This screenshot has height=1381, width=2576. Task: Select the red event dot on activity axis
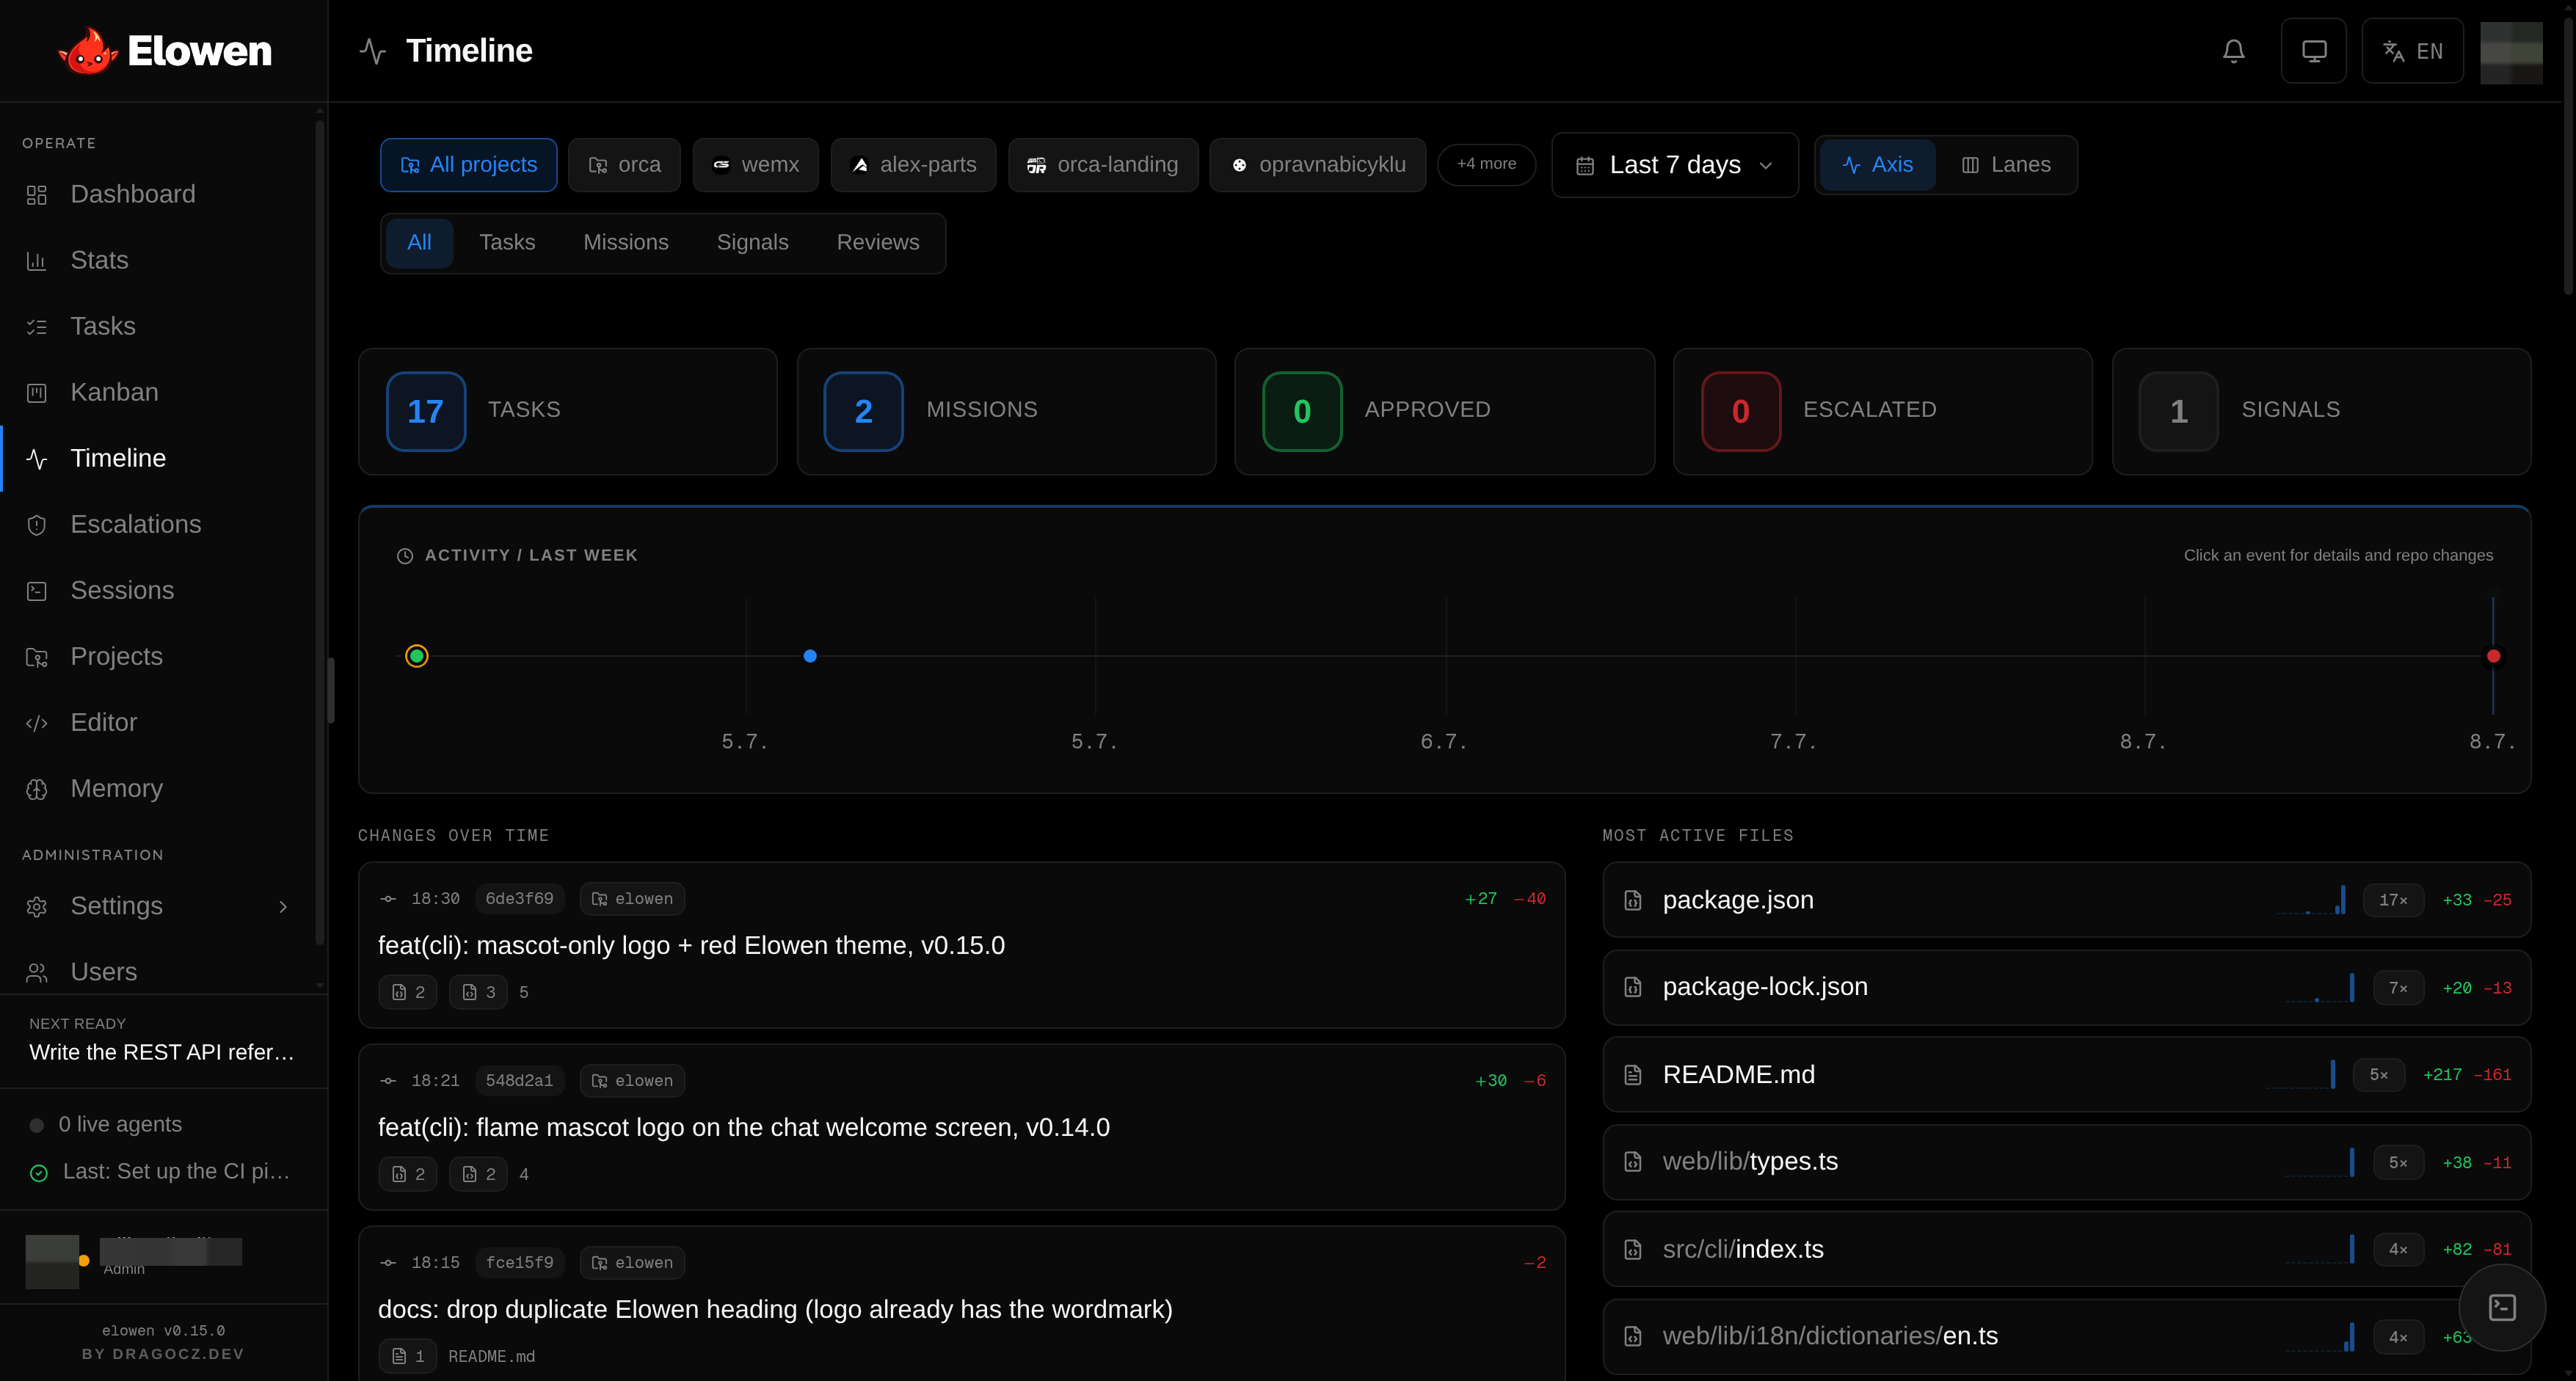pyautogui.click(x=2494, y=656)
